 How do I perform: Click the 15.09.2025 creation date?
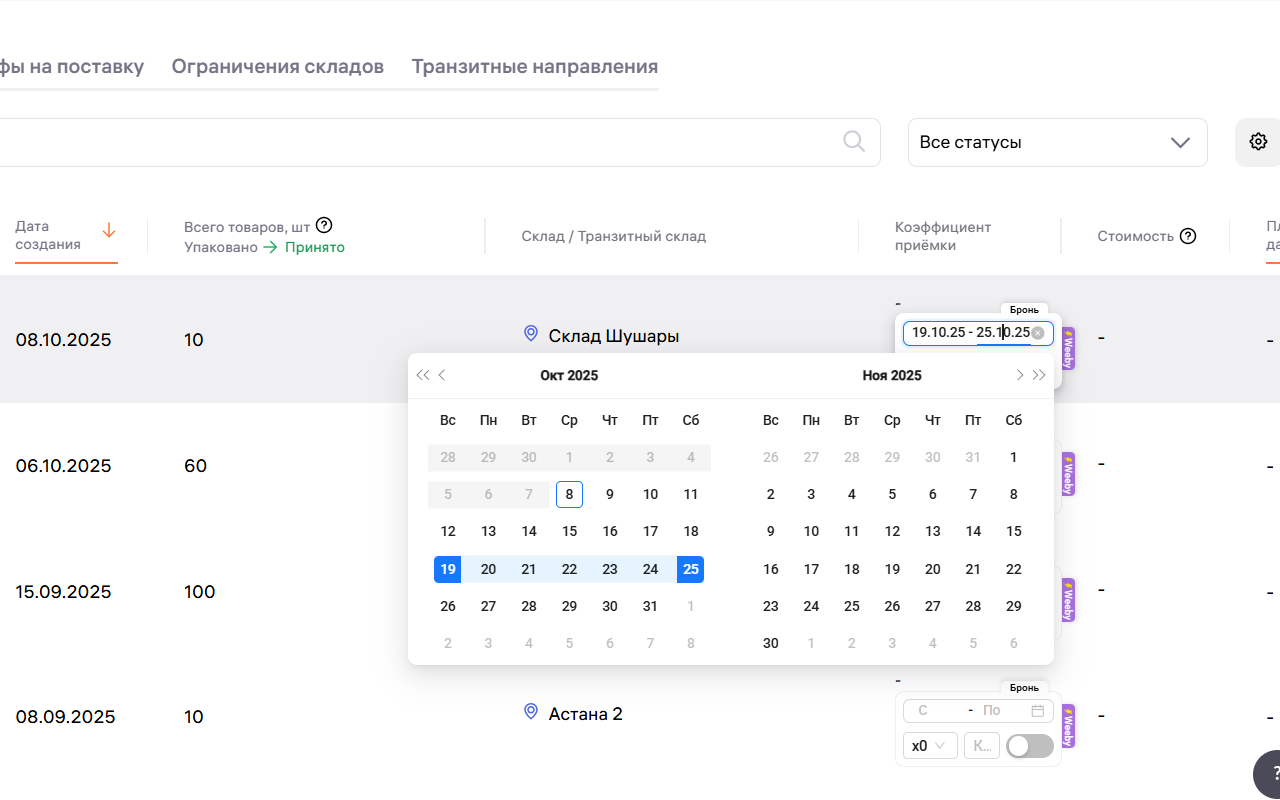63,592
